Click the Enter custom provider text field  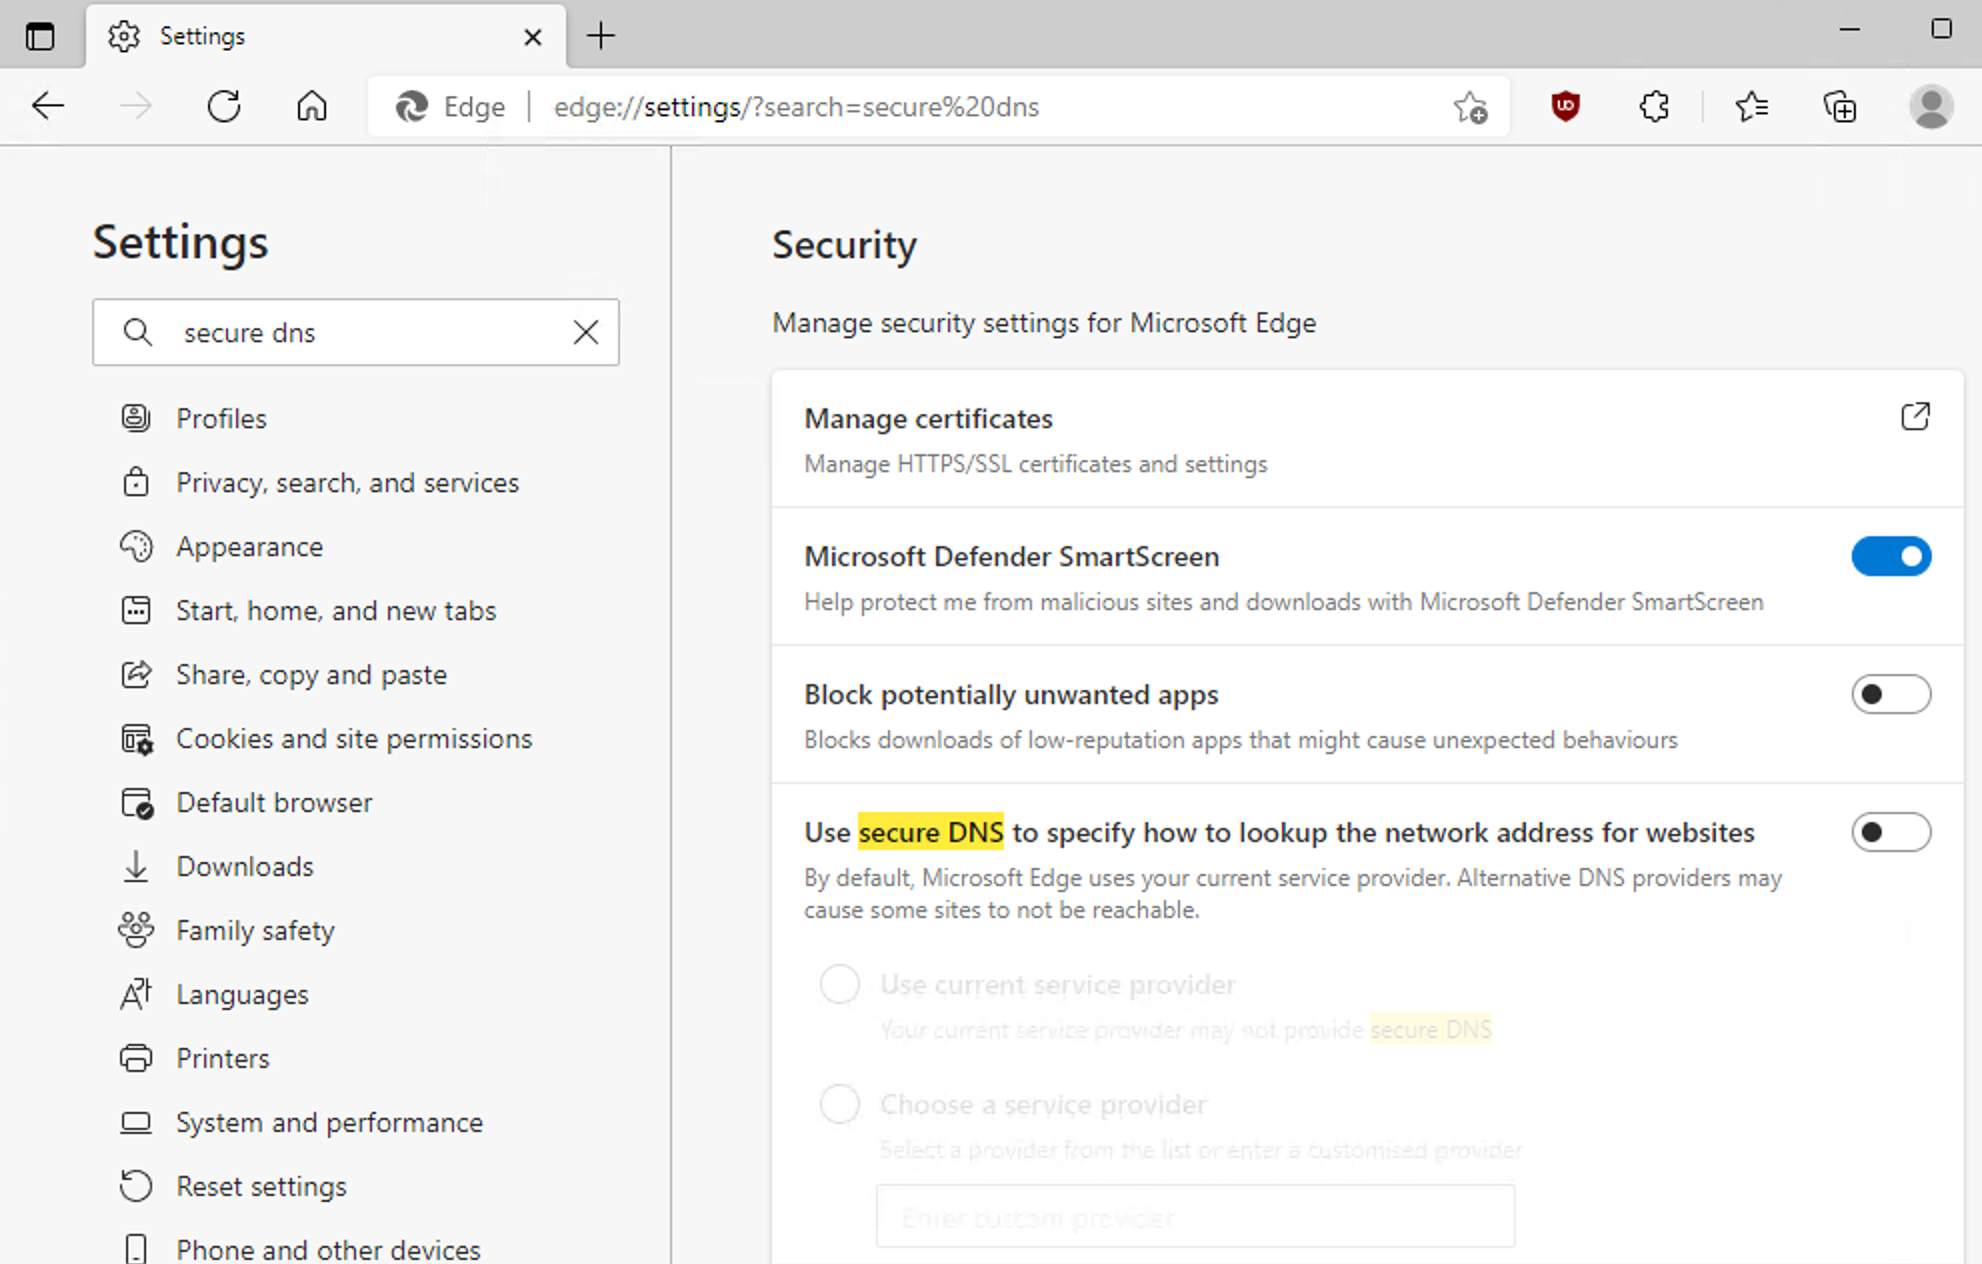click(x=1195, y=1217)
